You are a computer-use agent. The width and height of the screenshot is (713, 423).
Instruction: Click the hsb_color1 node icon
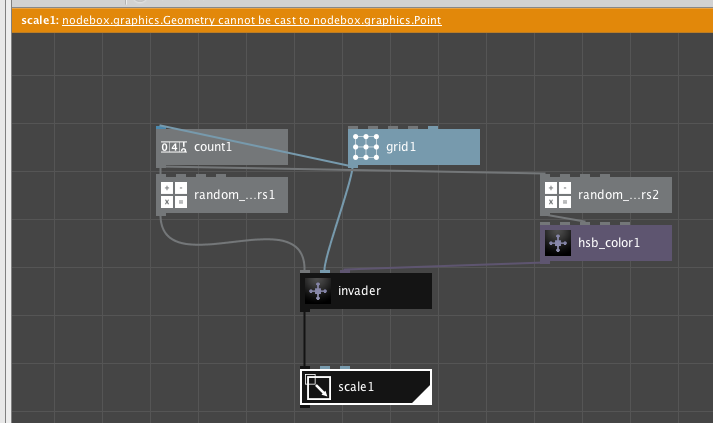point(558,243)
